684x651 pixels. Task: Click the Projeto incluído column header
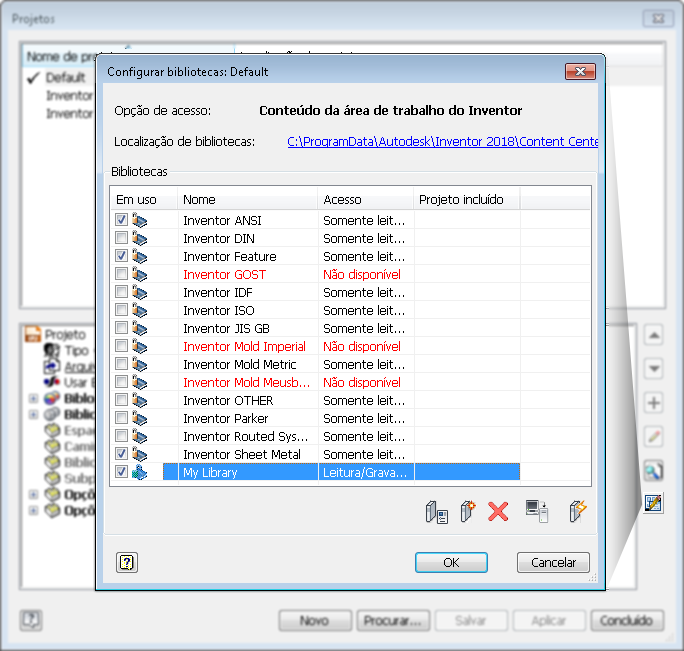[467, 199]
